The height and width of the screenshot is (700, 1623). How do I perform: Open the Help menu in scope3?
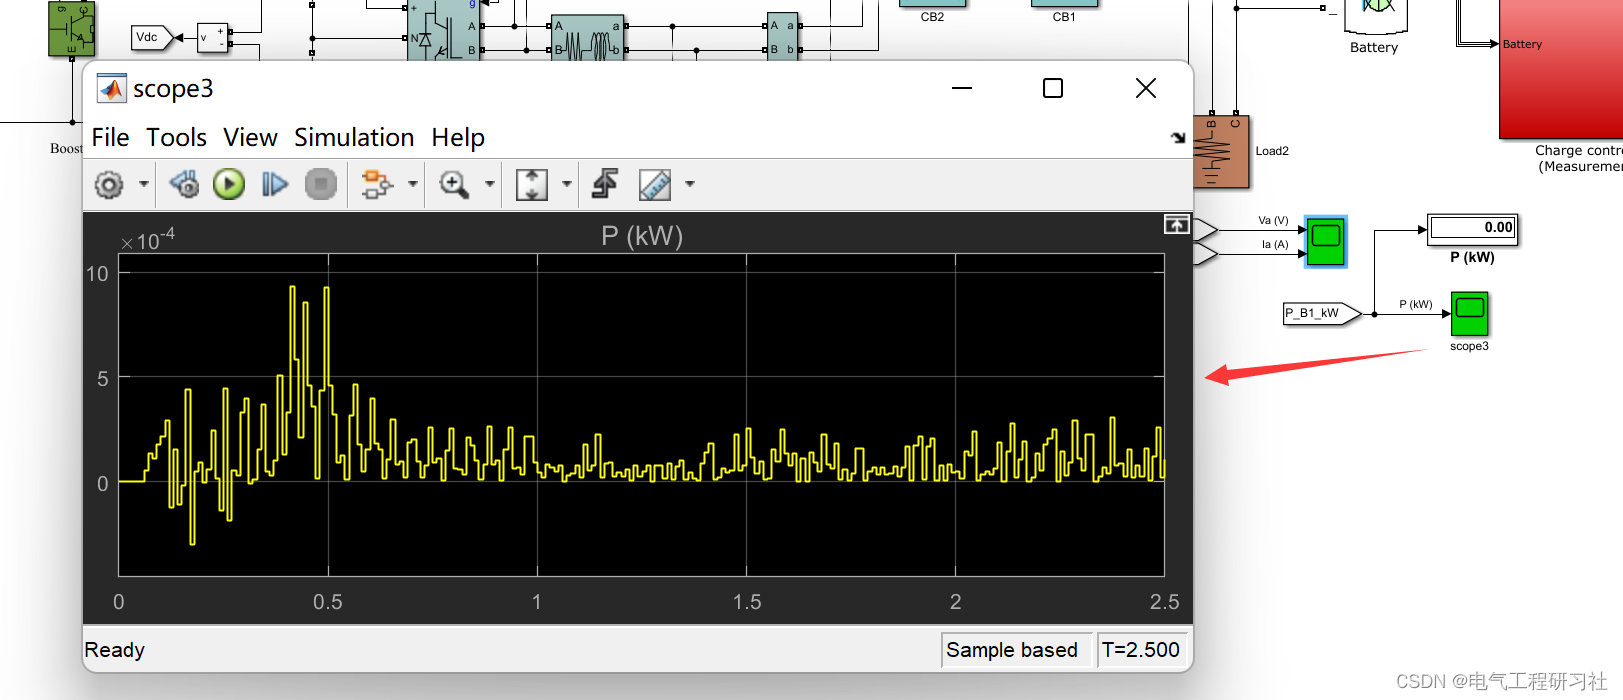click(458, 137)
